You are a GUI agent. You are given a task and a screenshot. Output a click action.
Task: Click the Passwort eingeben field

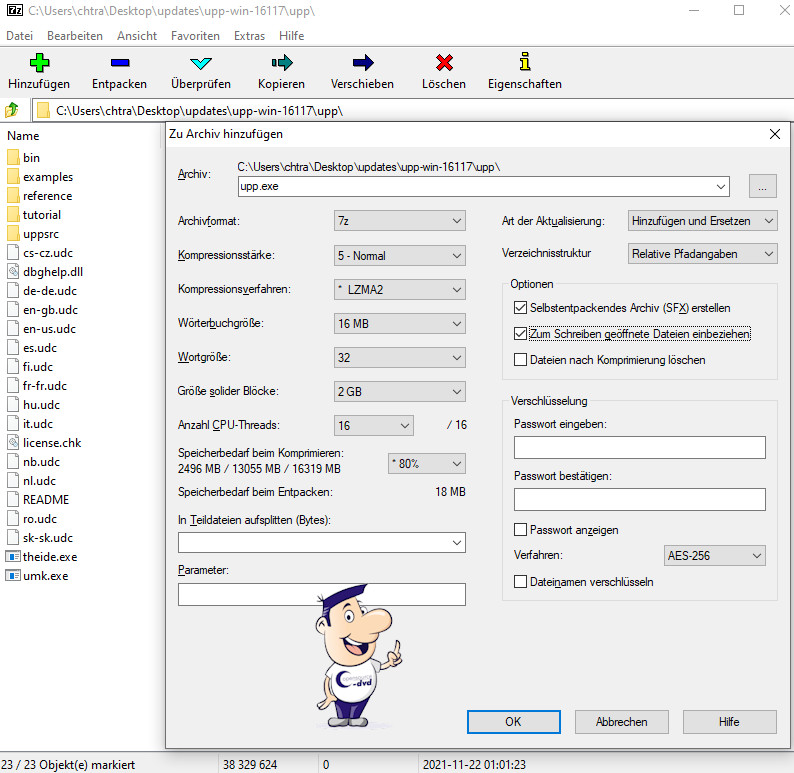pos(639,447)
